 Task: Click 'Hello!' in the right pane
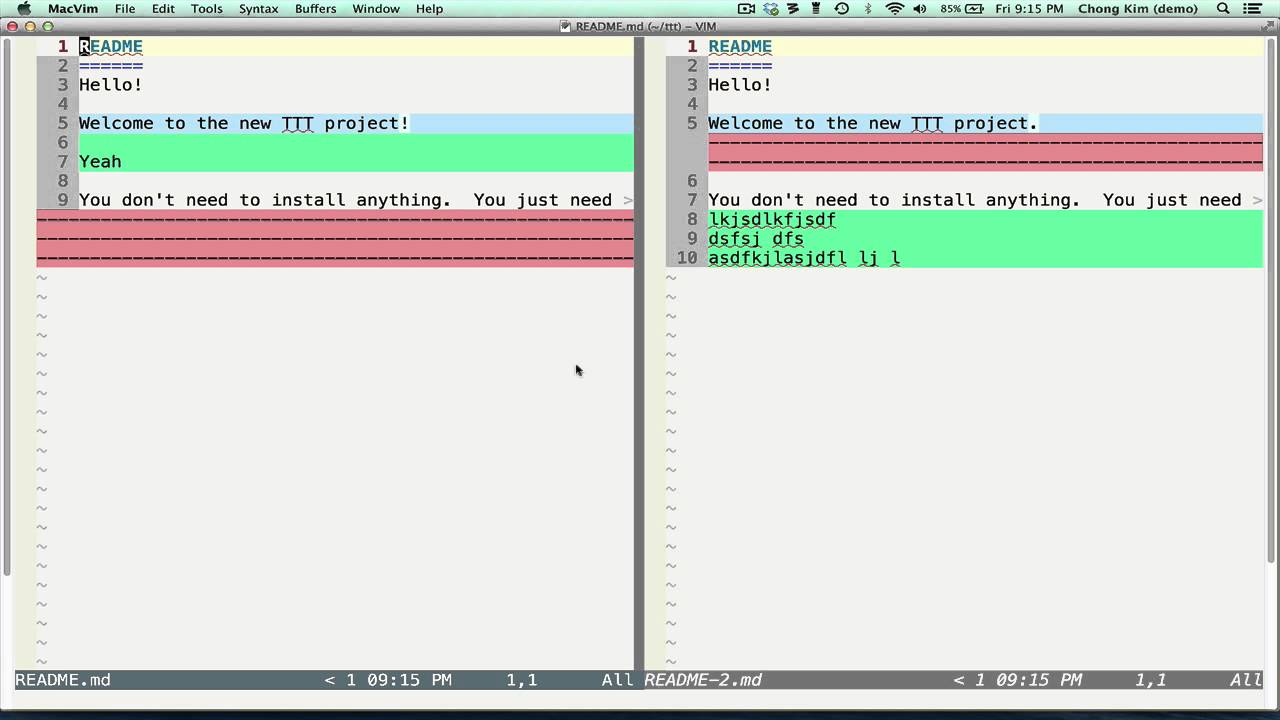[740, 85]
